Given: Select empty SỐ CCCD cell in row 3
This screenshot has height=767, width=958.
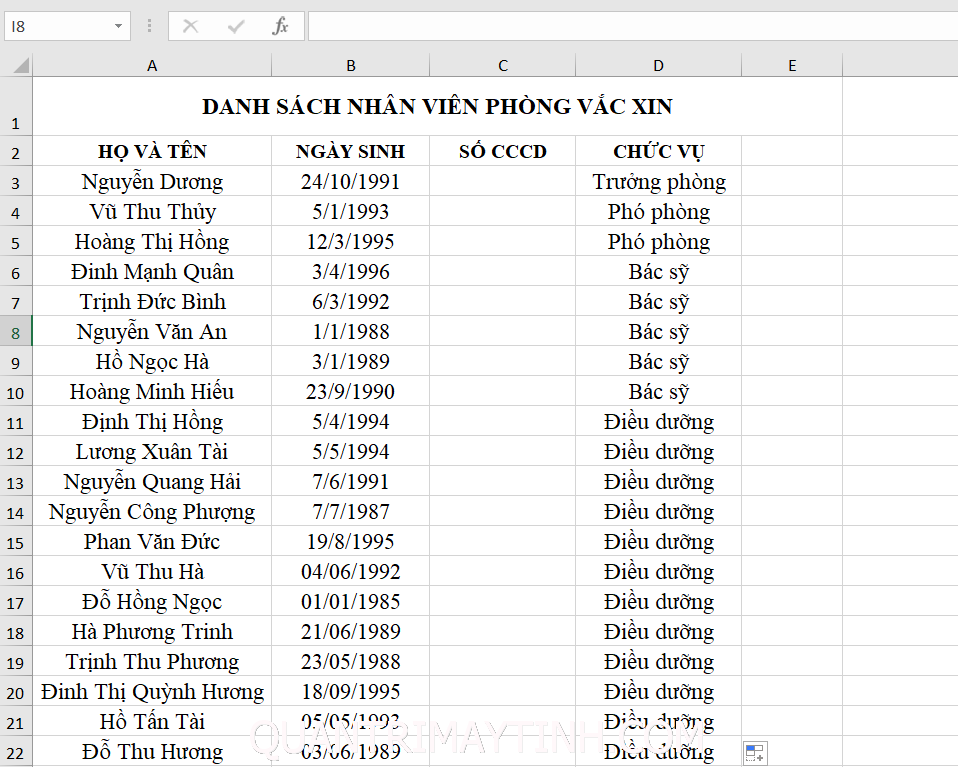Looking at the screenshot, I should coord(503,182).
